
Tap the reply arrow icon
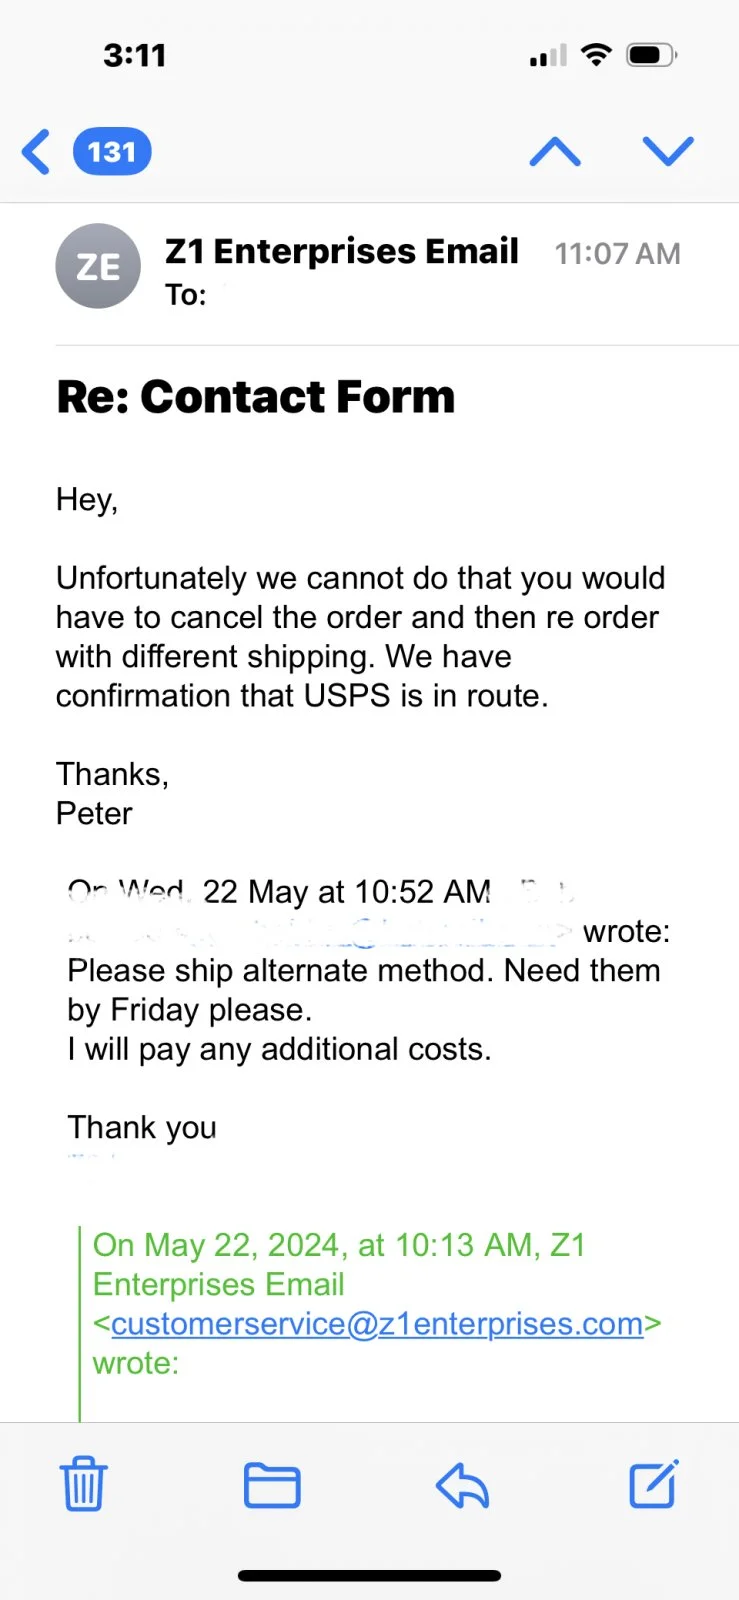point(462,1485)
